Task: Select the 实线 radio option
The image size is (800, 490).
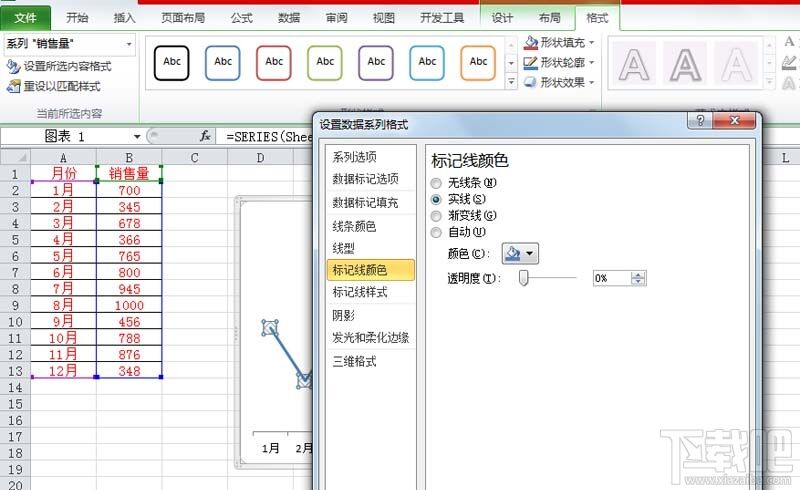Action: [436, 200]
